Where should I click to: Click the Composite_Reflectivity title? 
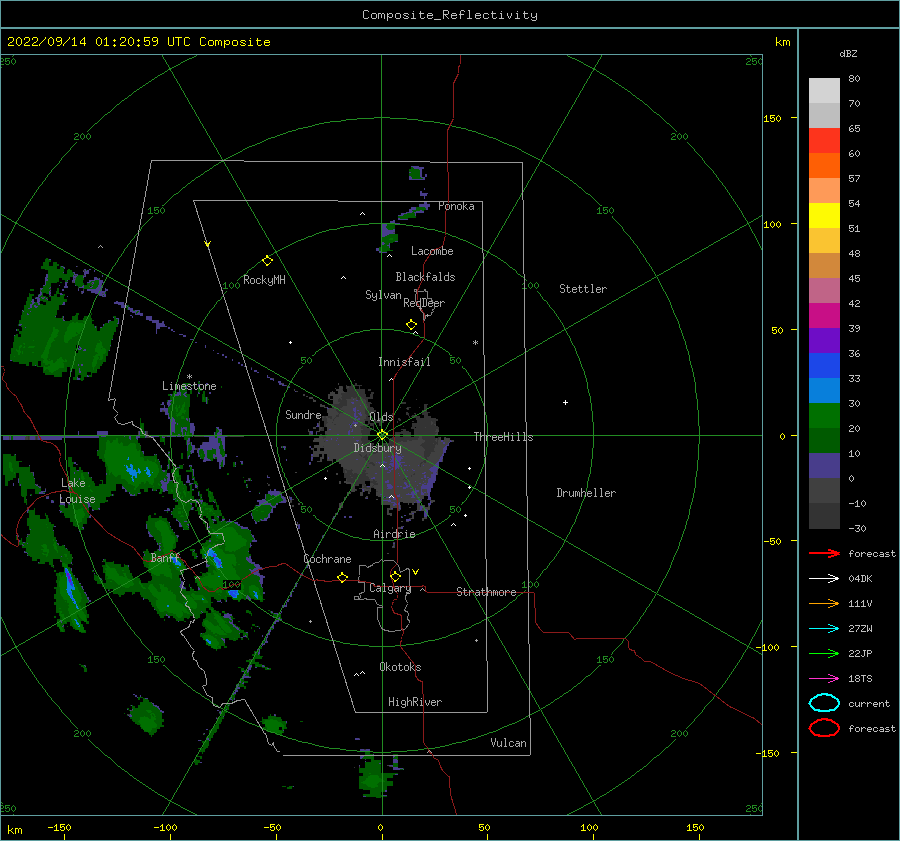449,15
